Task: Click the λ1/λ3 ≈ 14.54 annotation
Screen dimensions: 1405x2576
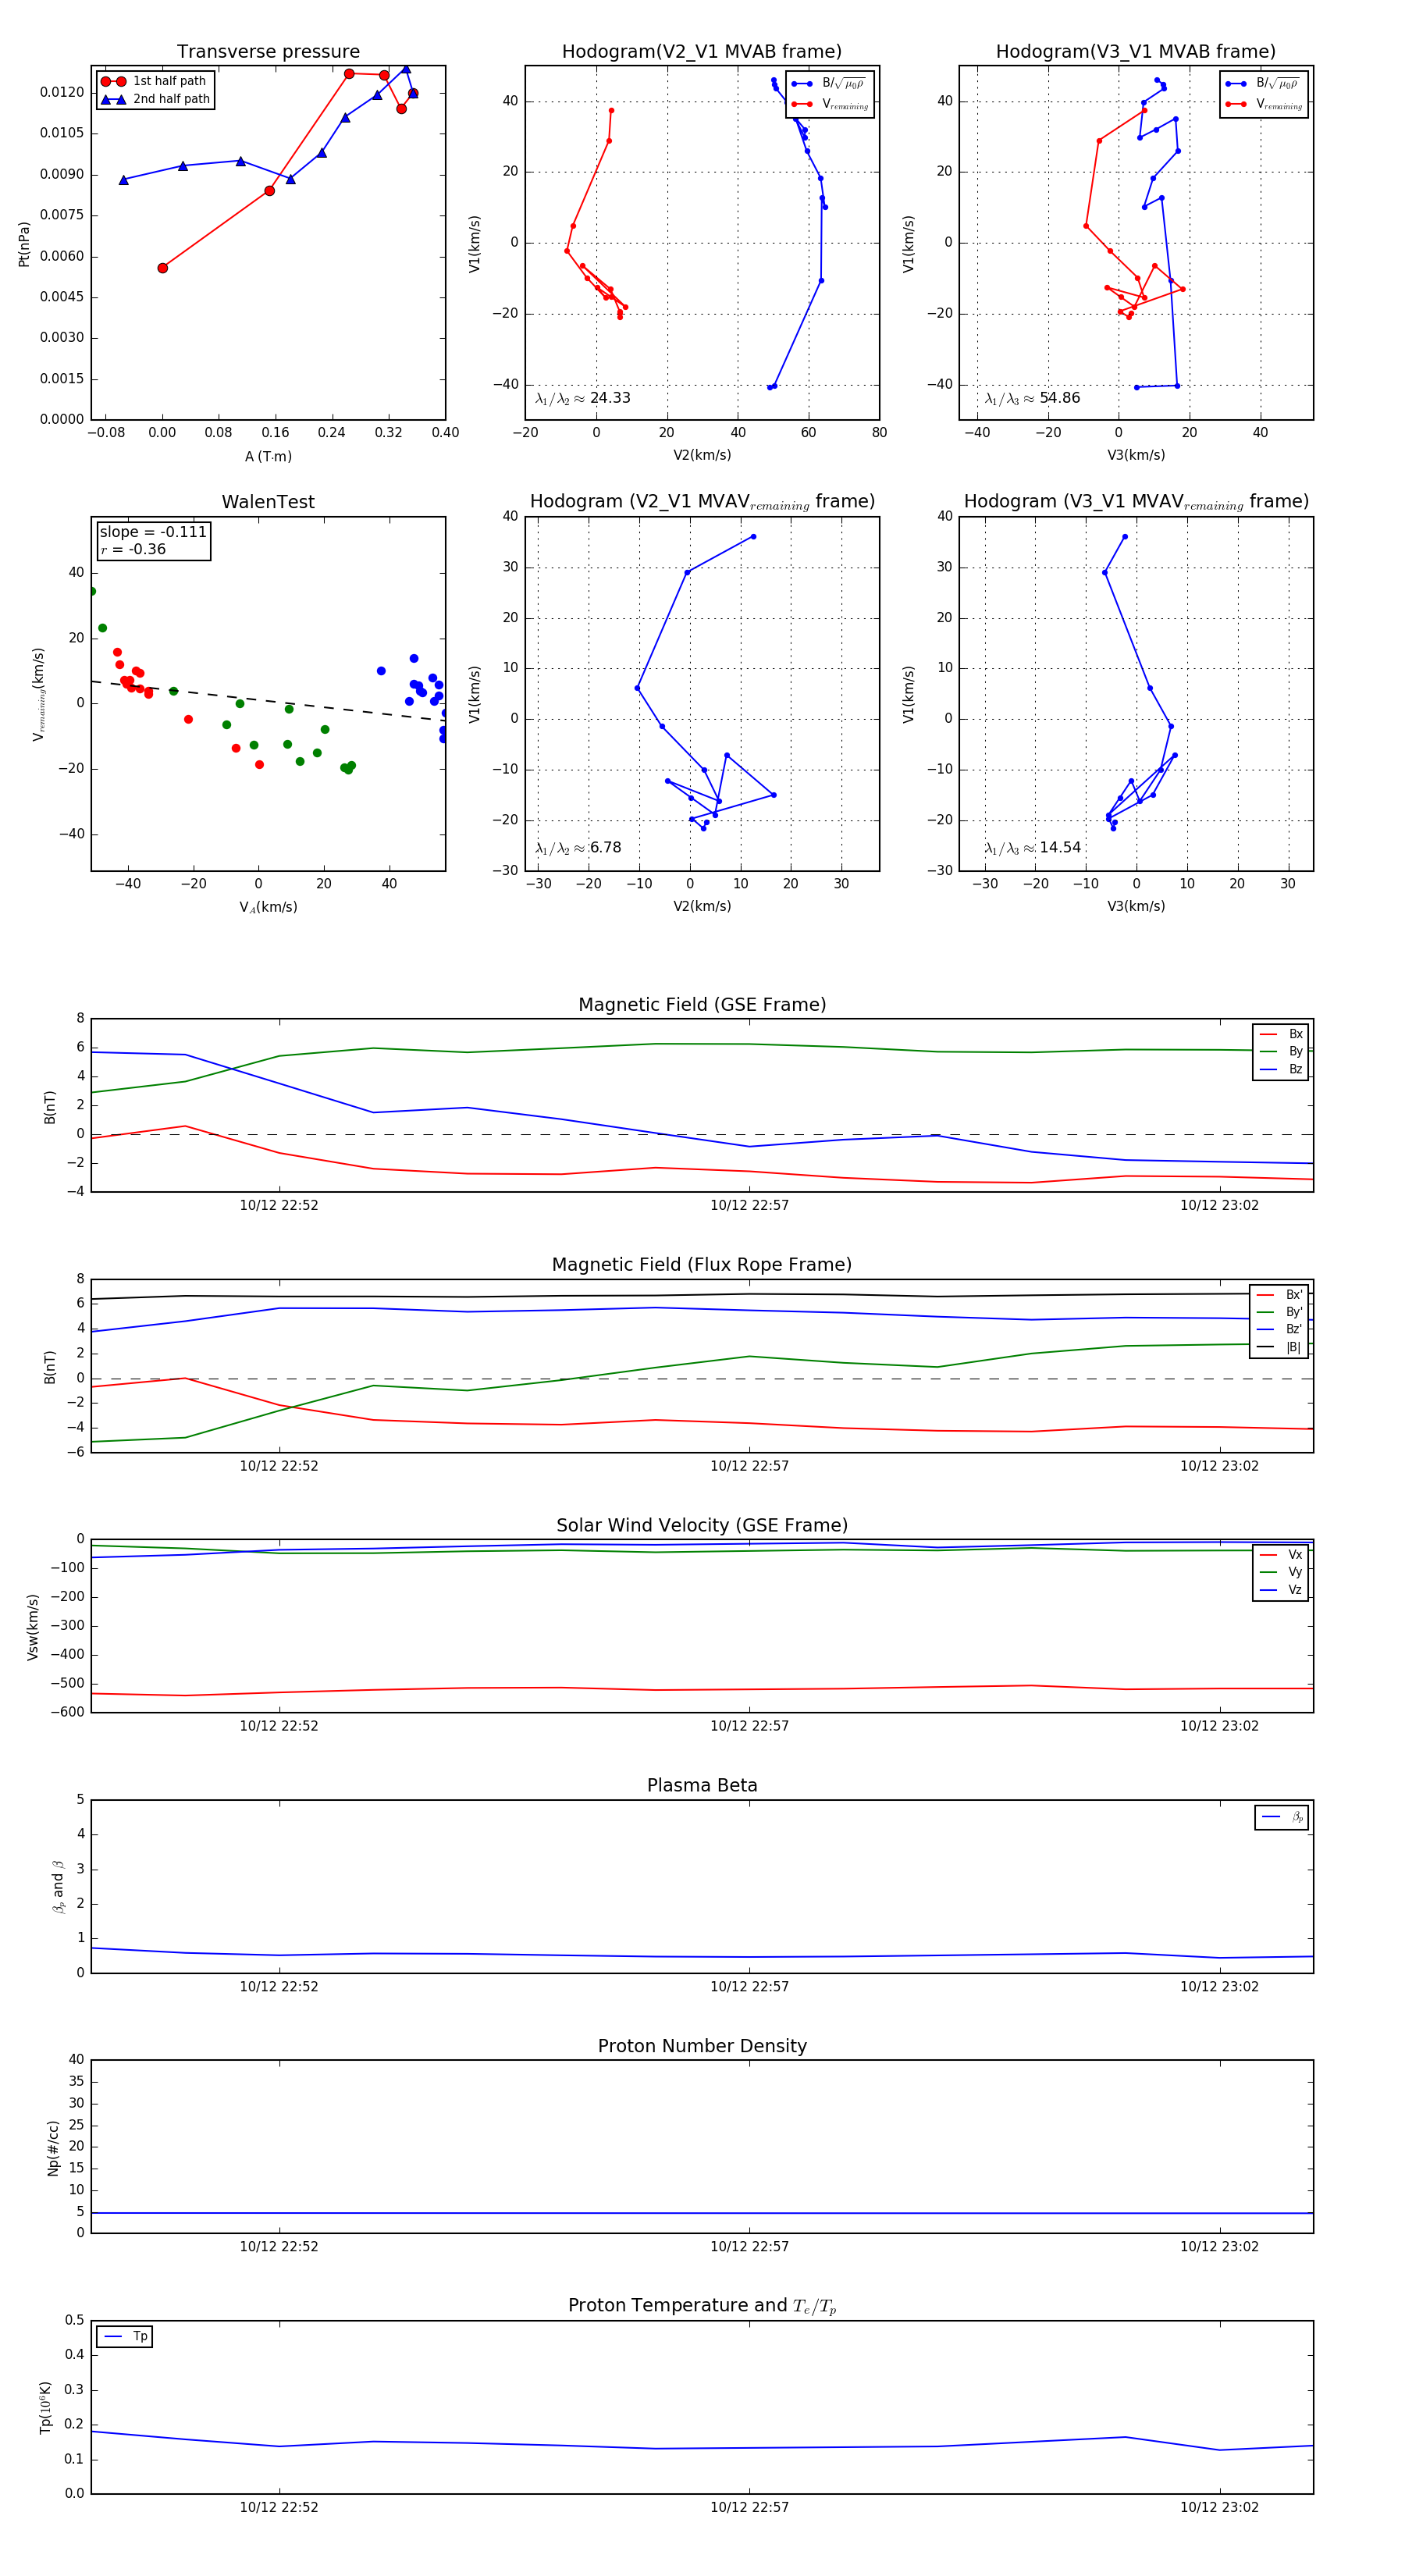Action: point(1032,848)
